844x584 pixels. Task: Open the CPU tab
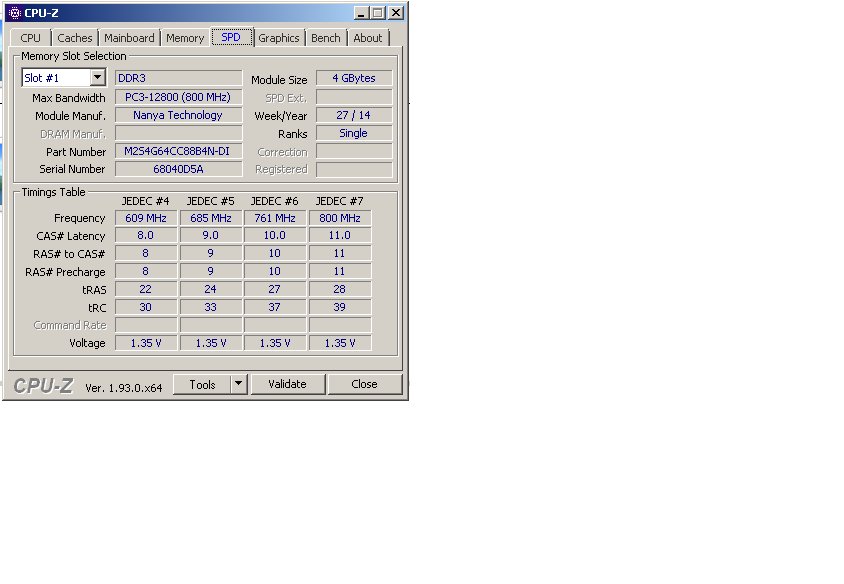pos(31,38)
